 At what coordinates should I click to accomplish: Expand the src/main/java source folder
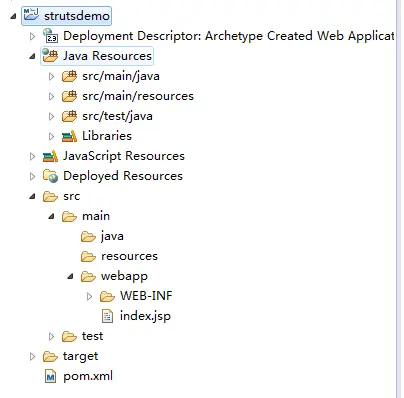point(51,76)
